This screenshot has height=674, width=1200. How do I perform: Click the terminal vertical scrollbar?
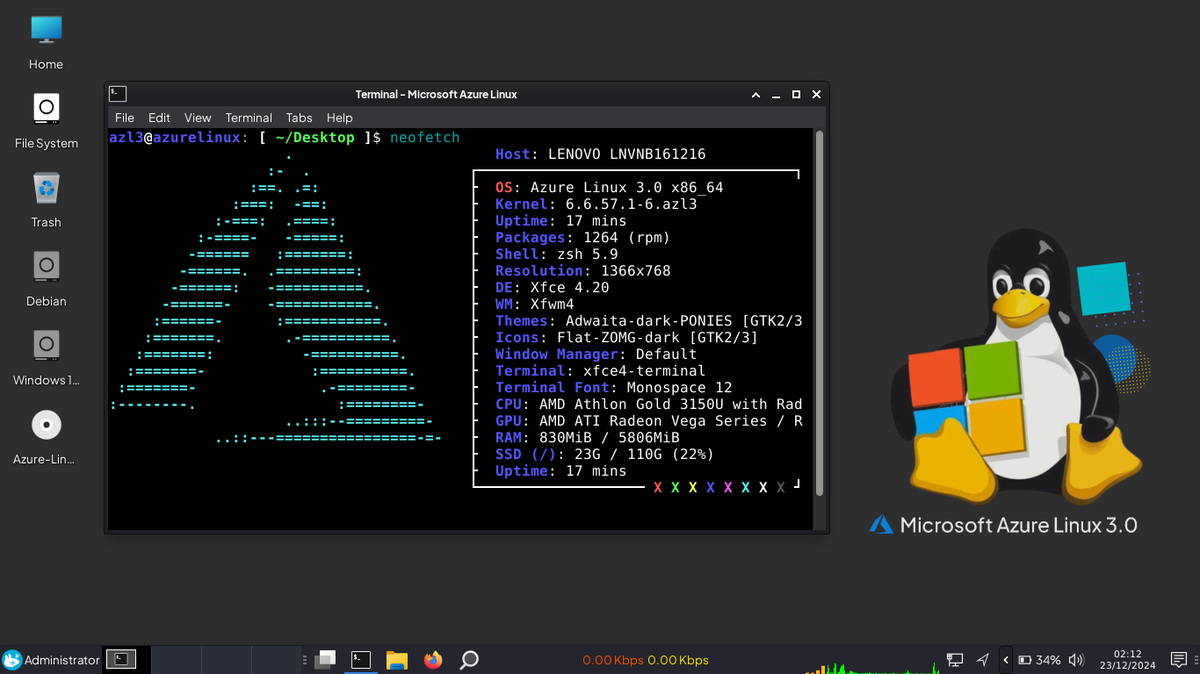point(819,312)
